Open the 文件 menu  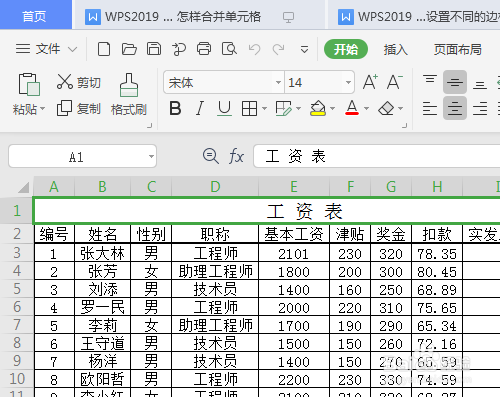[46, 49]
